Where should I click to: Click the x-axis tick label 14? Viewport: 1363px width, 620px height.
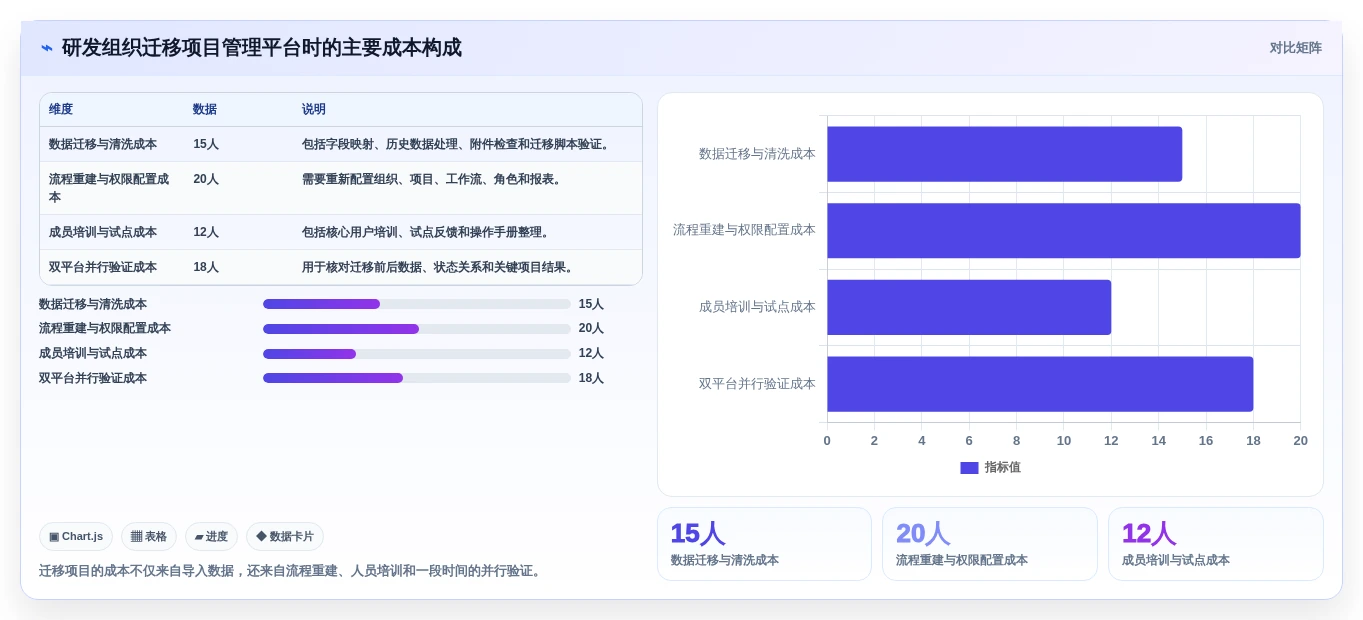pyautogui.click(x=1158, y=441)
